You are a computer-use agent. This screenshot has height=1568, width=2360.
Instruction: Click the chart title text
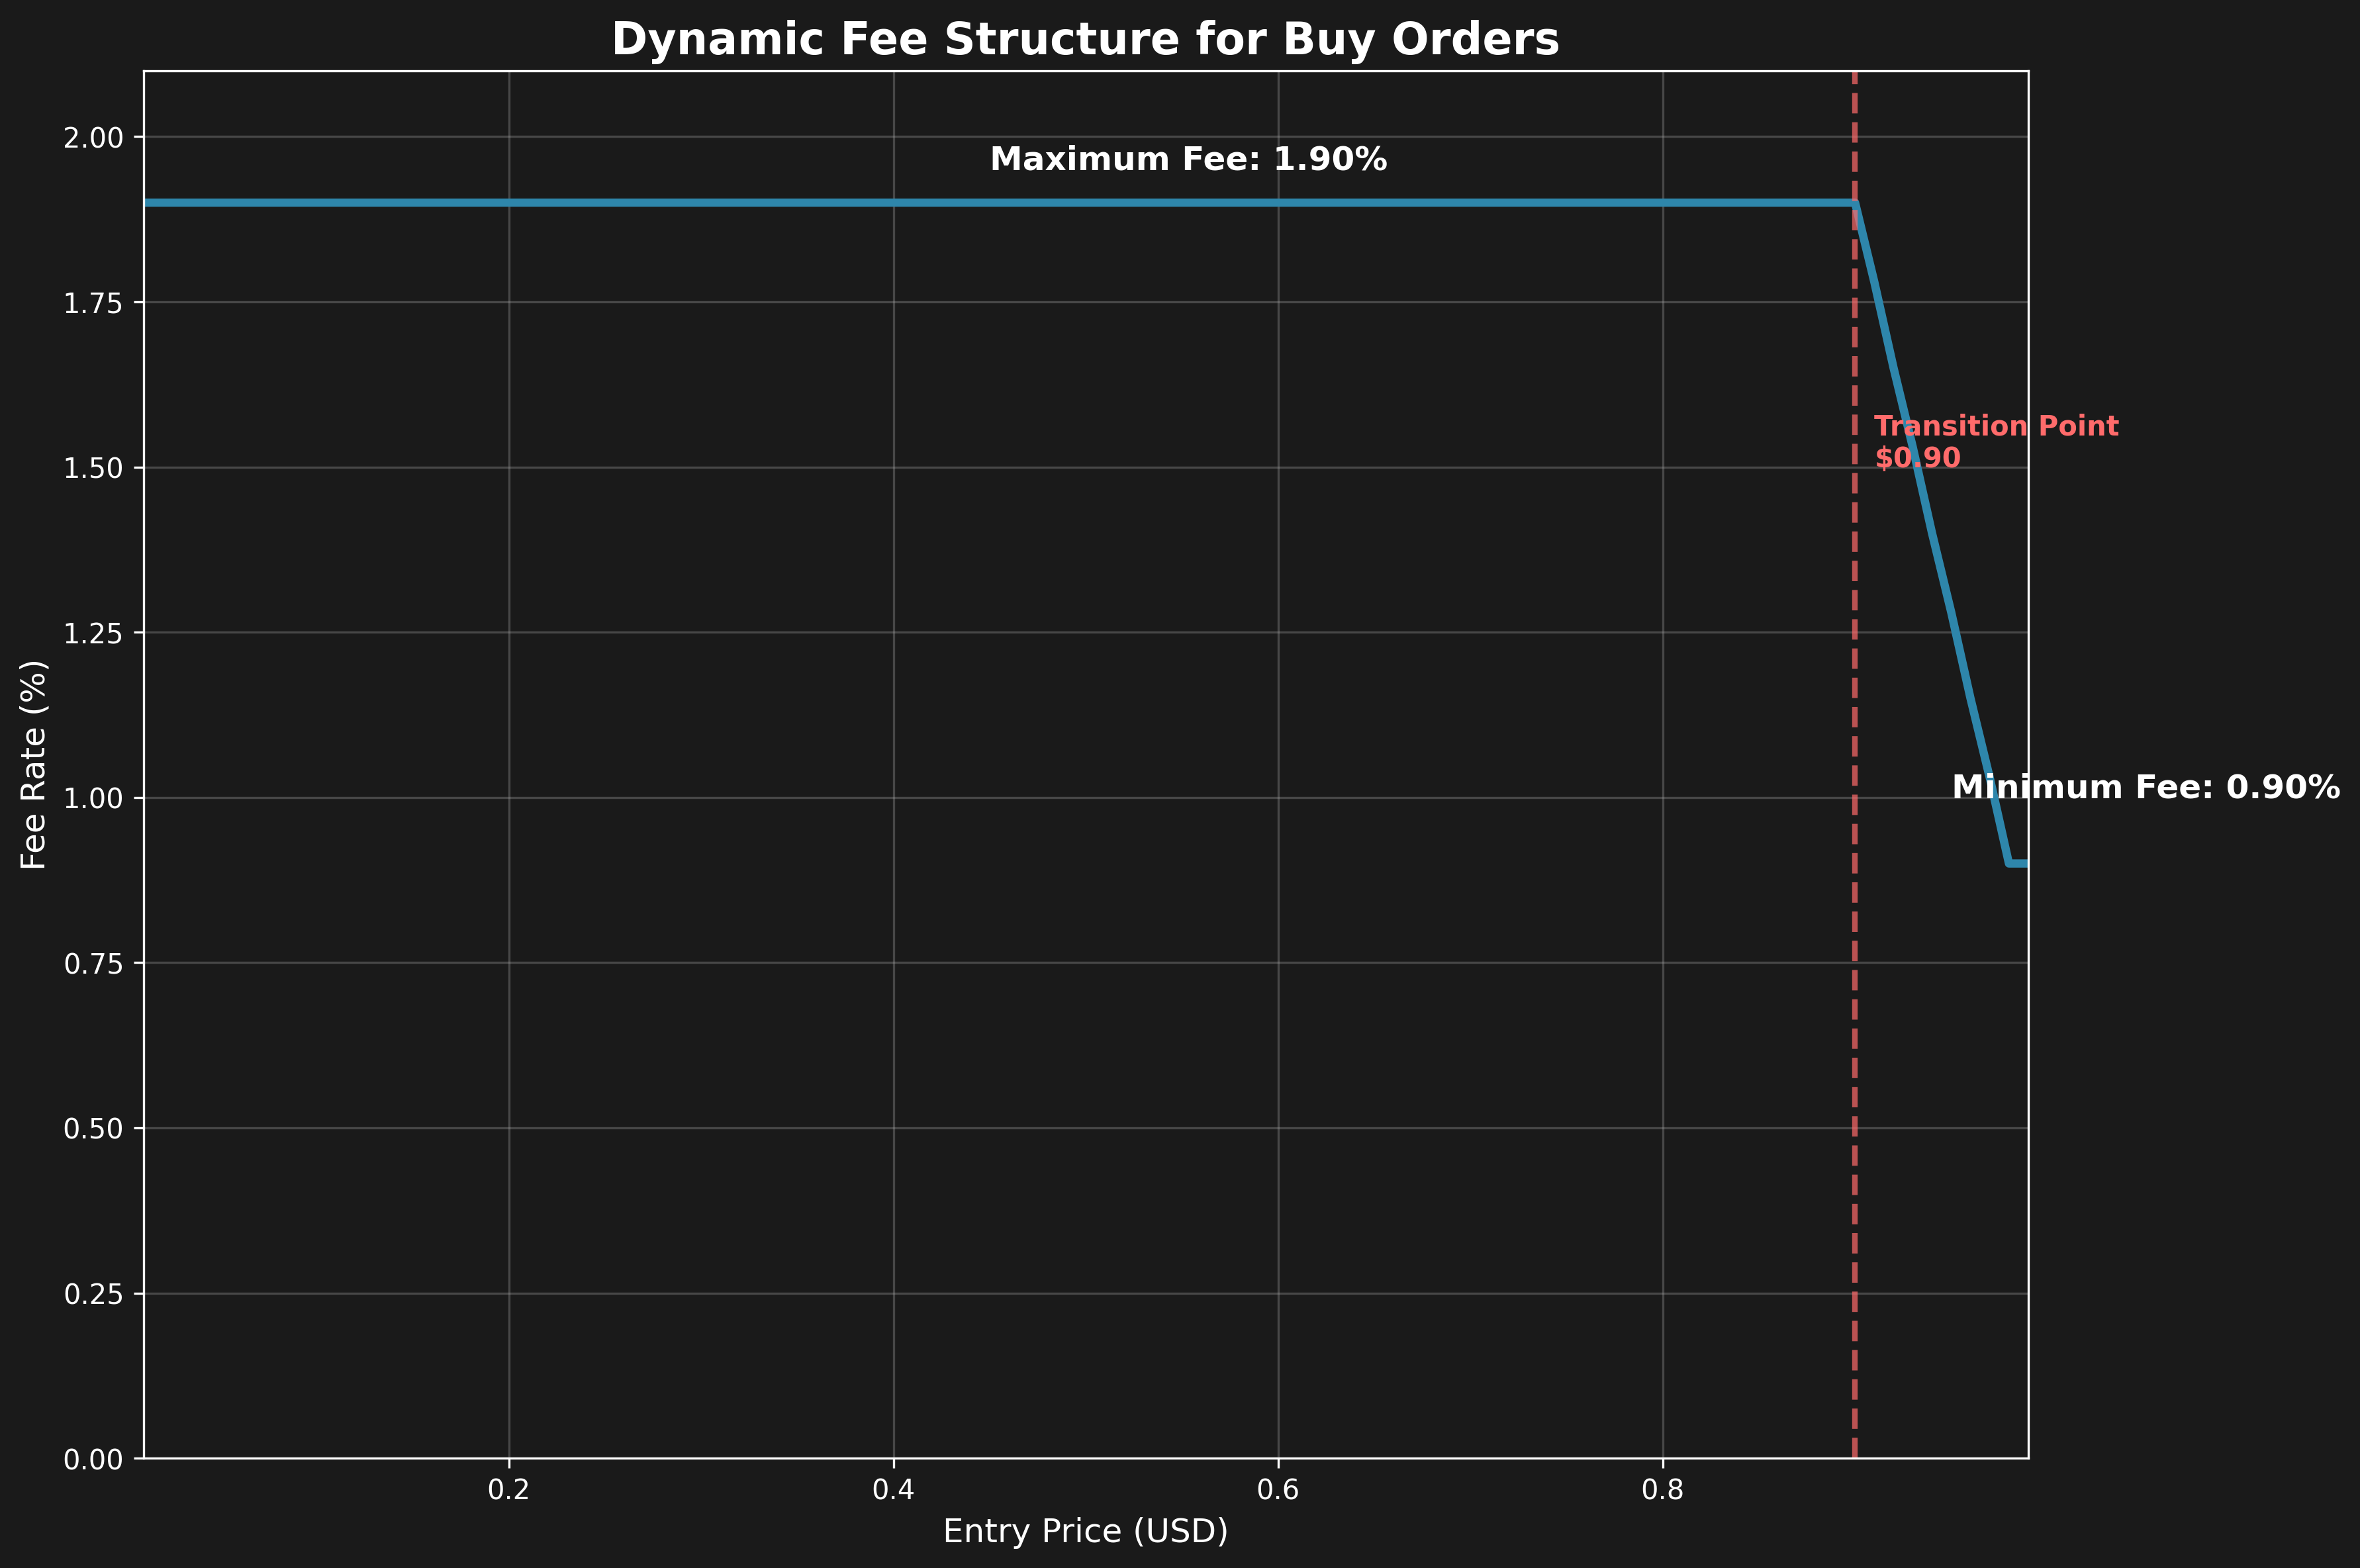(x=1085, y=40)
